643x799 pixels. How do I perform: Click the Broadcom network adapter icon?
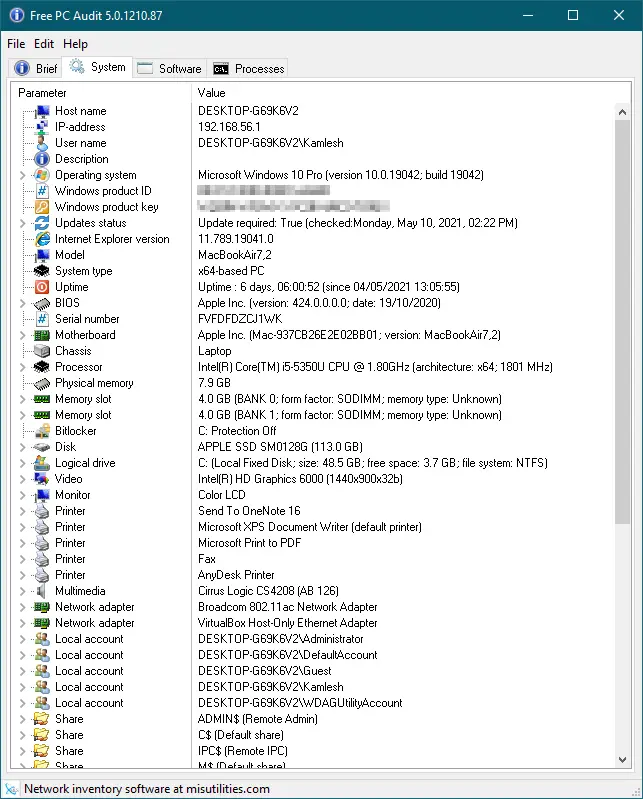[x=42, y=607]
